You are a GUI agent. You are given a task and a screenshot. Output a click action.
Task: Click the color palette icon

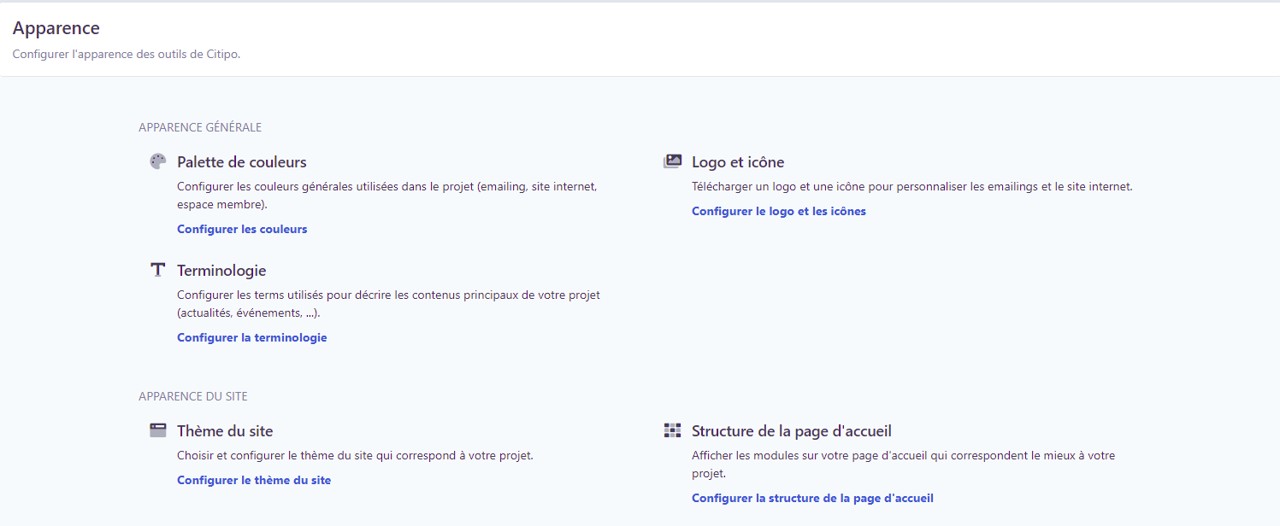click(157, 162)
